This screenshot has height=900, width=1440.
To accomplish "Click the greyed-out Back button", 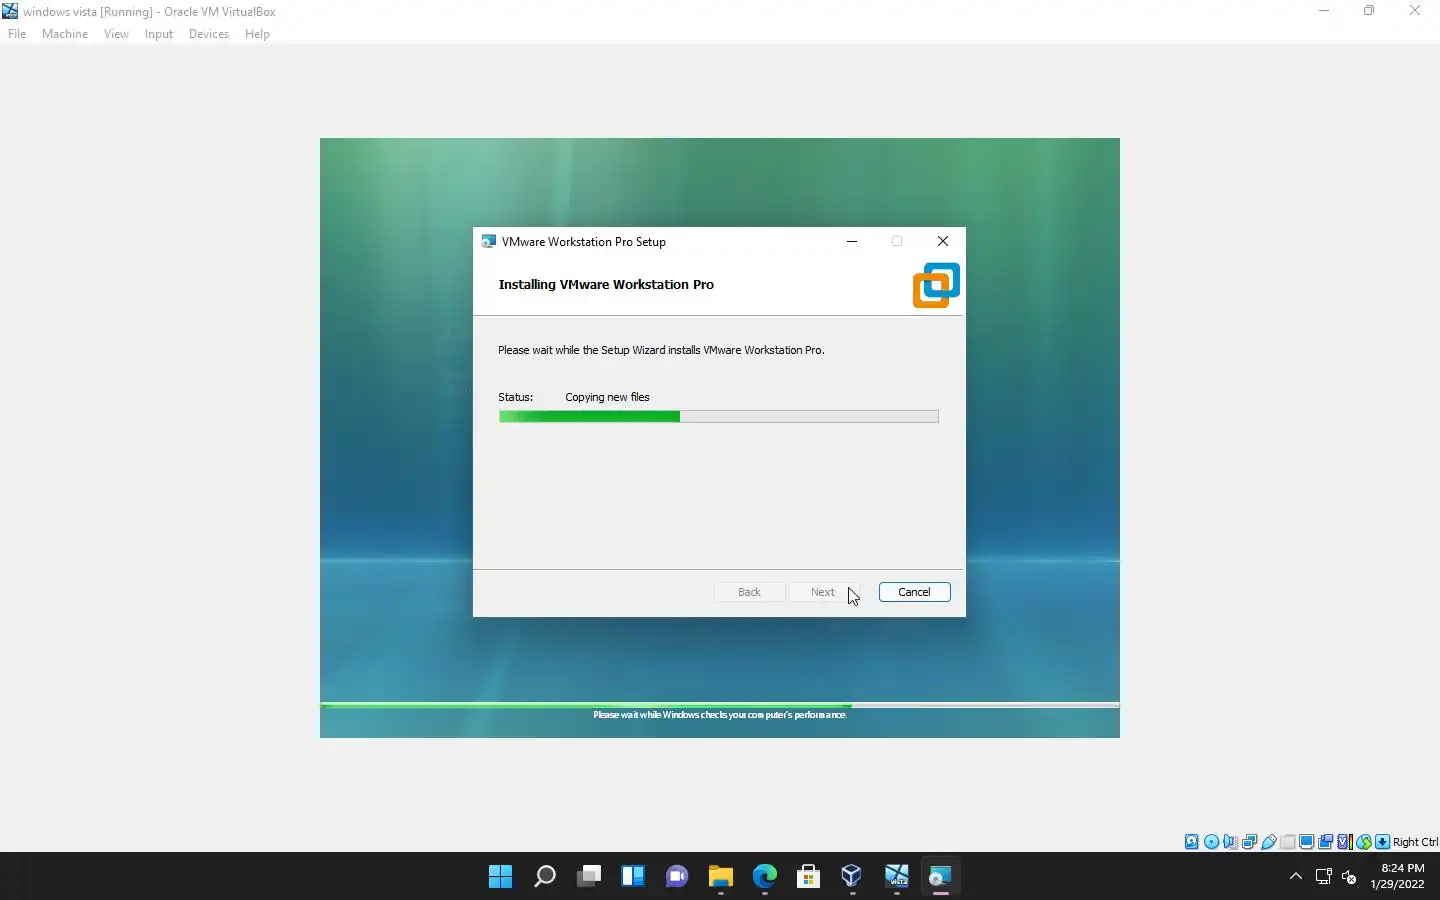I will tap(749, 592).
